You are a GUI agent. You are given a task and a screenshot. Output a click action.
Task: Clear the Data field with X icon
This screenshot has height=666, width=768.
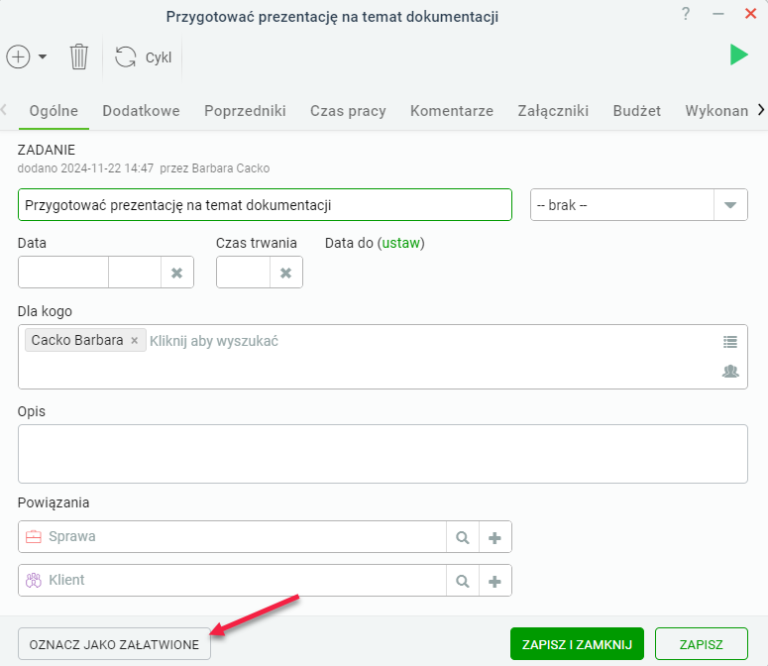(x=177, y=273)
